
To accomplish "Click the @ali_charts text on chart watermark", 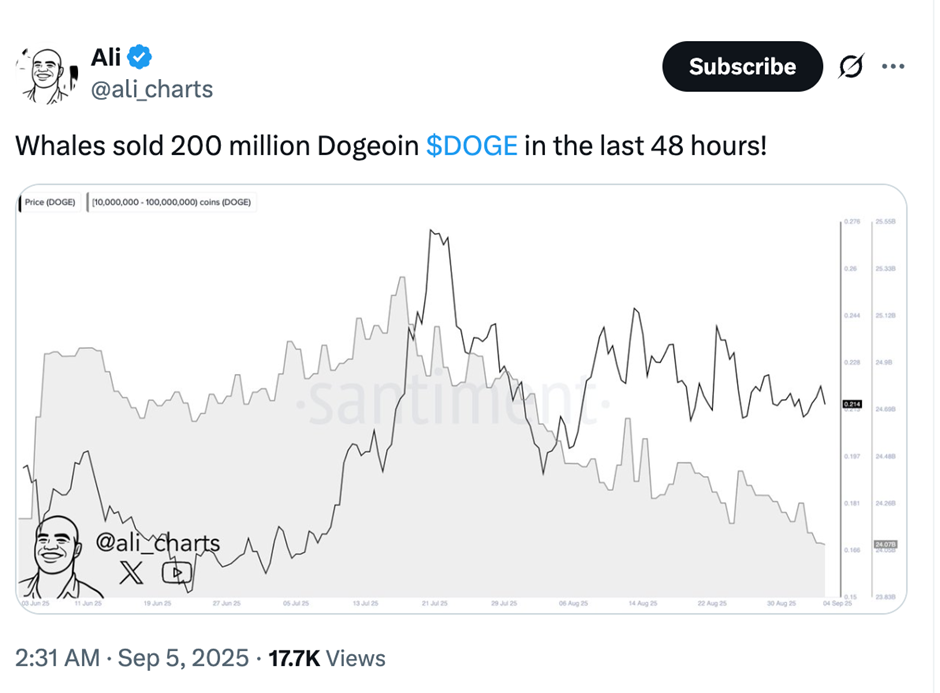I will (x=157, y=543).
